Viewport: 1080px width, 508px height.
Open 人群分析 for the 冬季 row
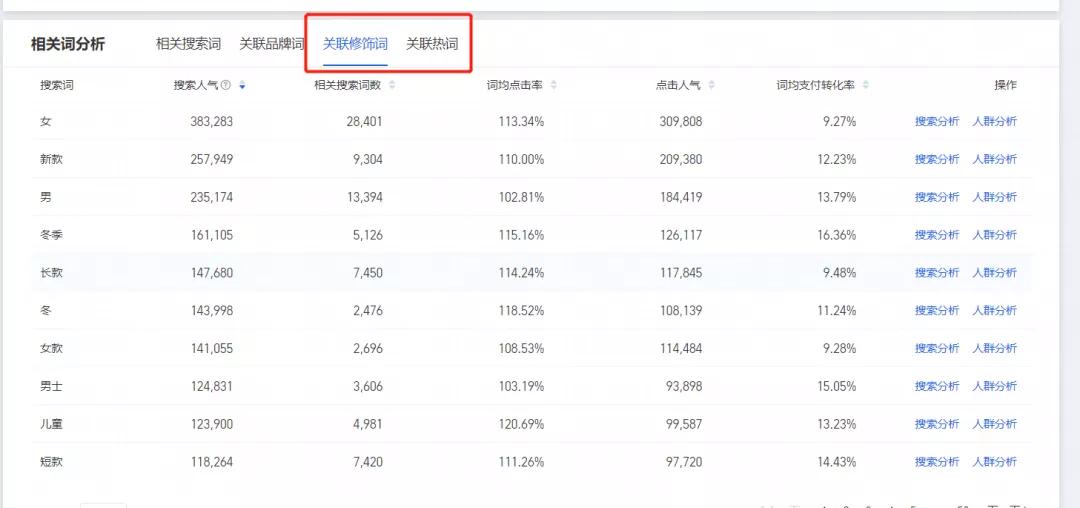(x=995, y=235)
